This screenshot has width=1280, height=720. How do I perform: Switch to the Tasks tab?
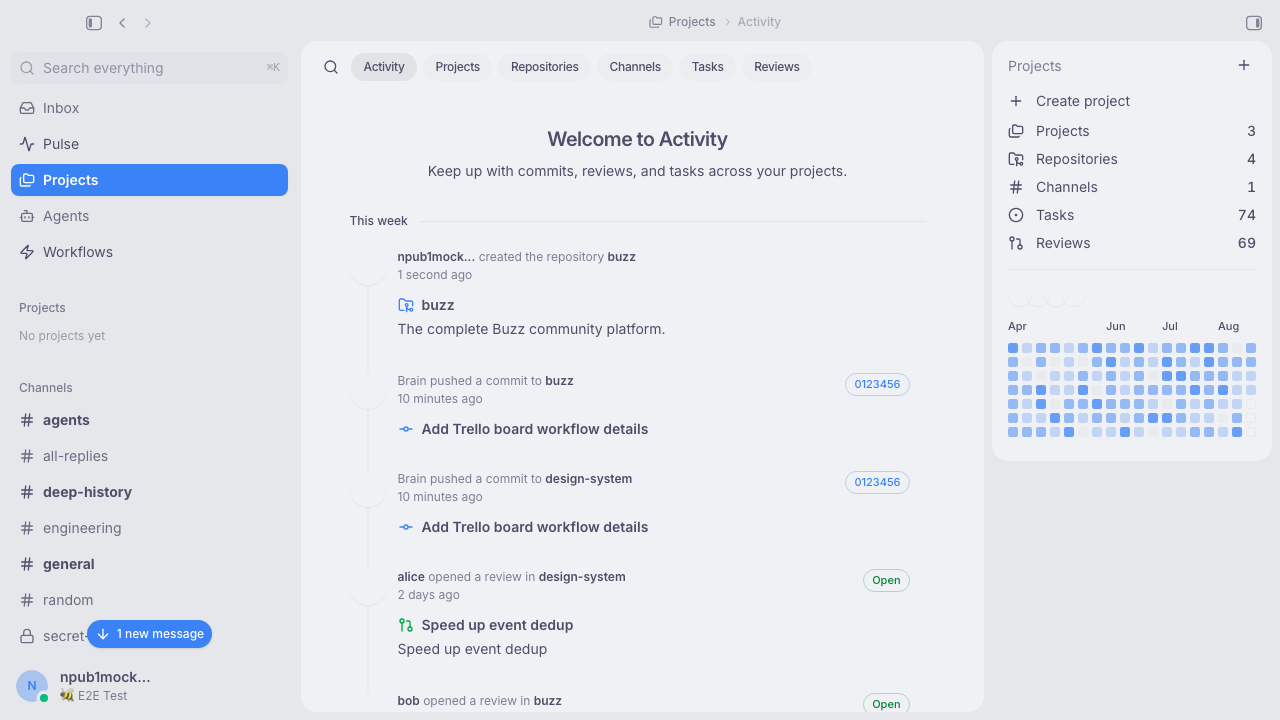coord(708,67)
